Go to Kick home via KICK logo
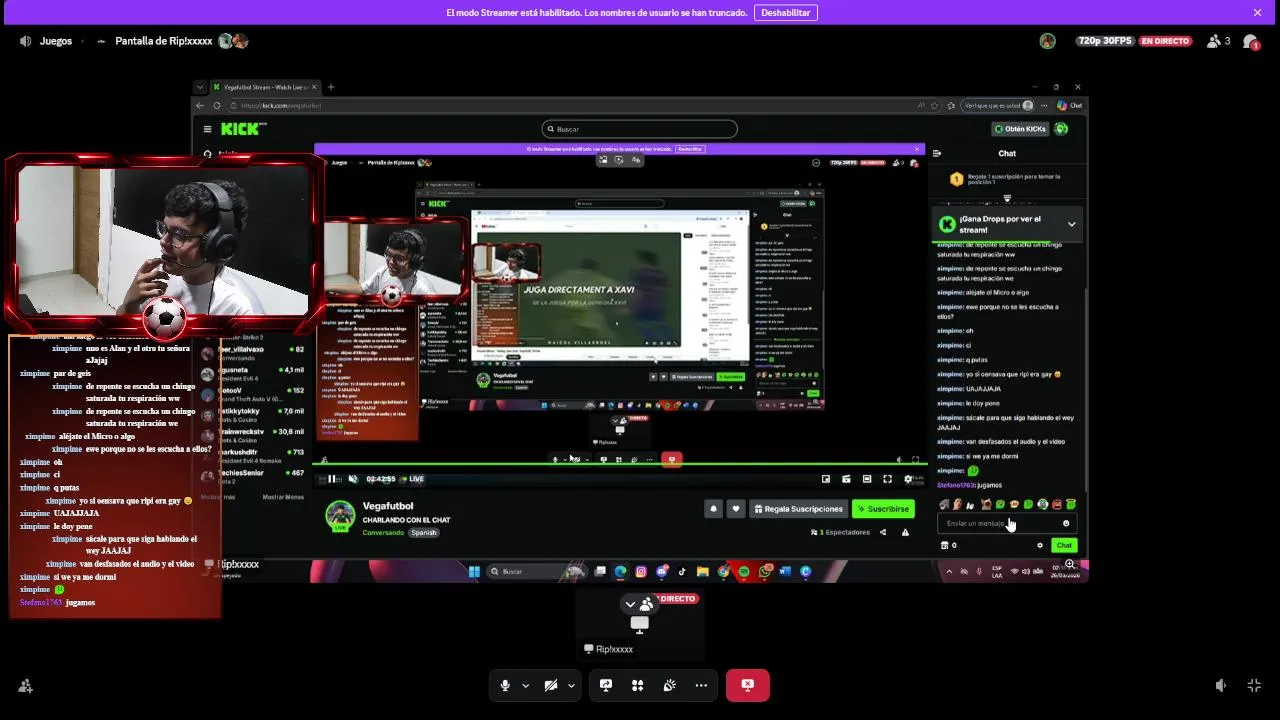 [x=244, y=129]
